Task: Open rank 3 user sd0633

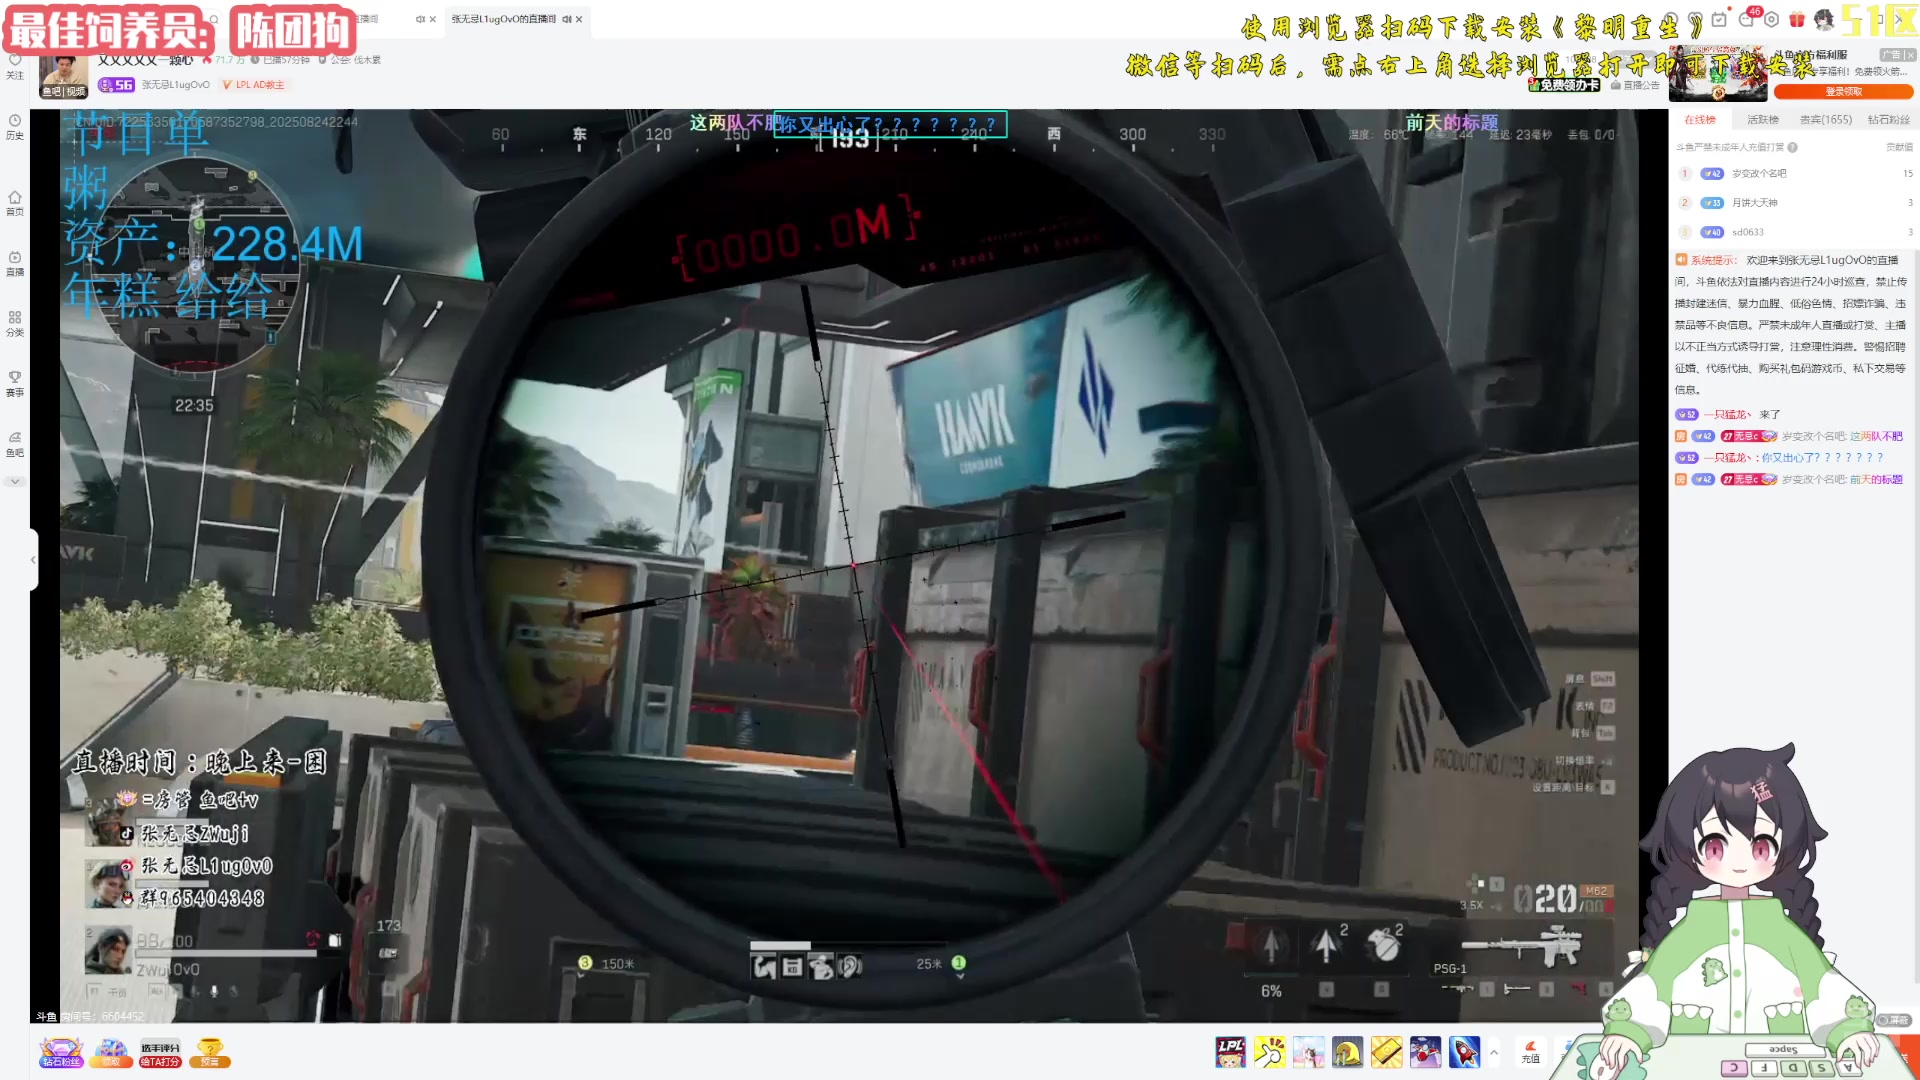Action: pyautogui.click(x=1747, y=232)
